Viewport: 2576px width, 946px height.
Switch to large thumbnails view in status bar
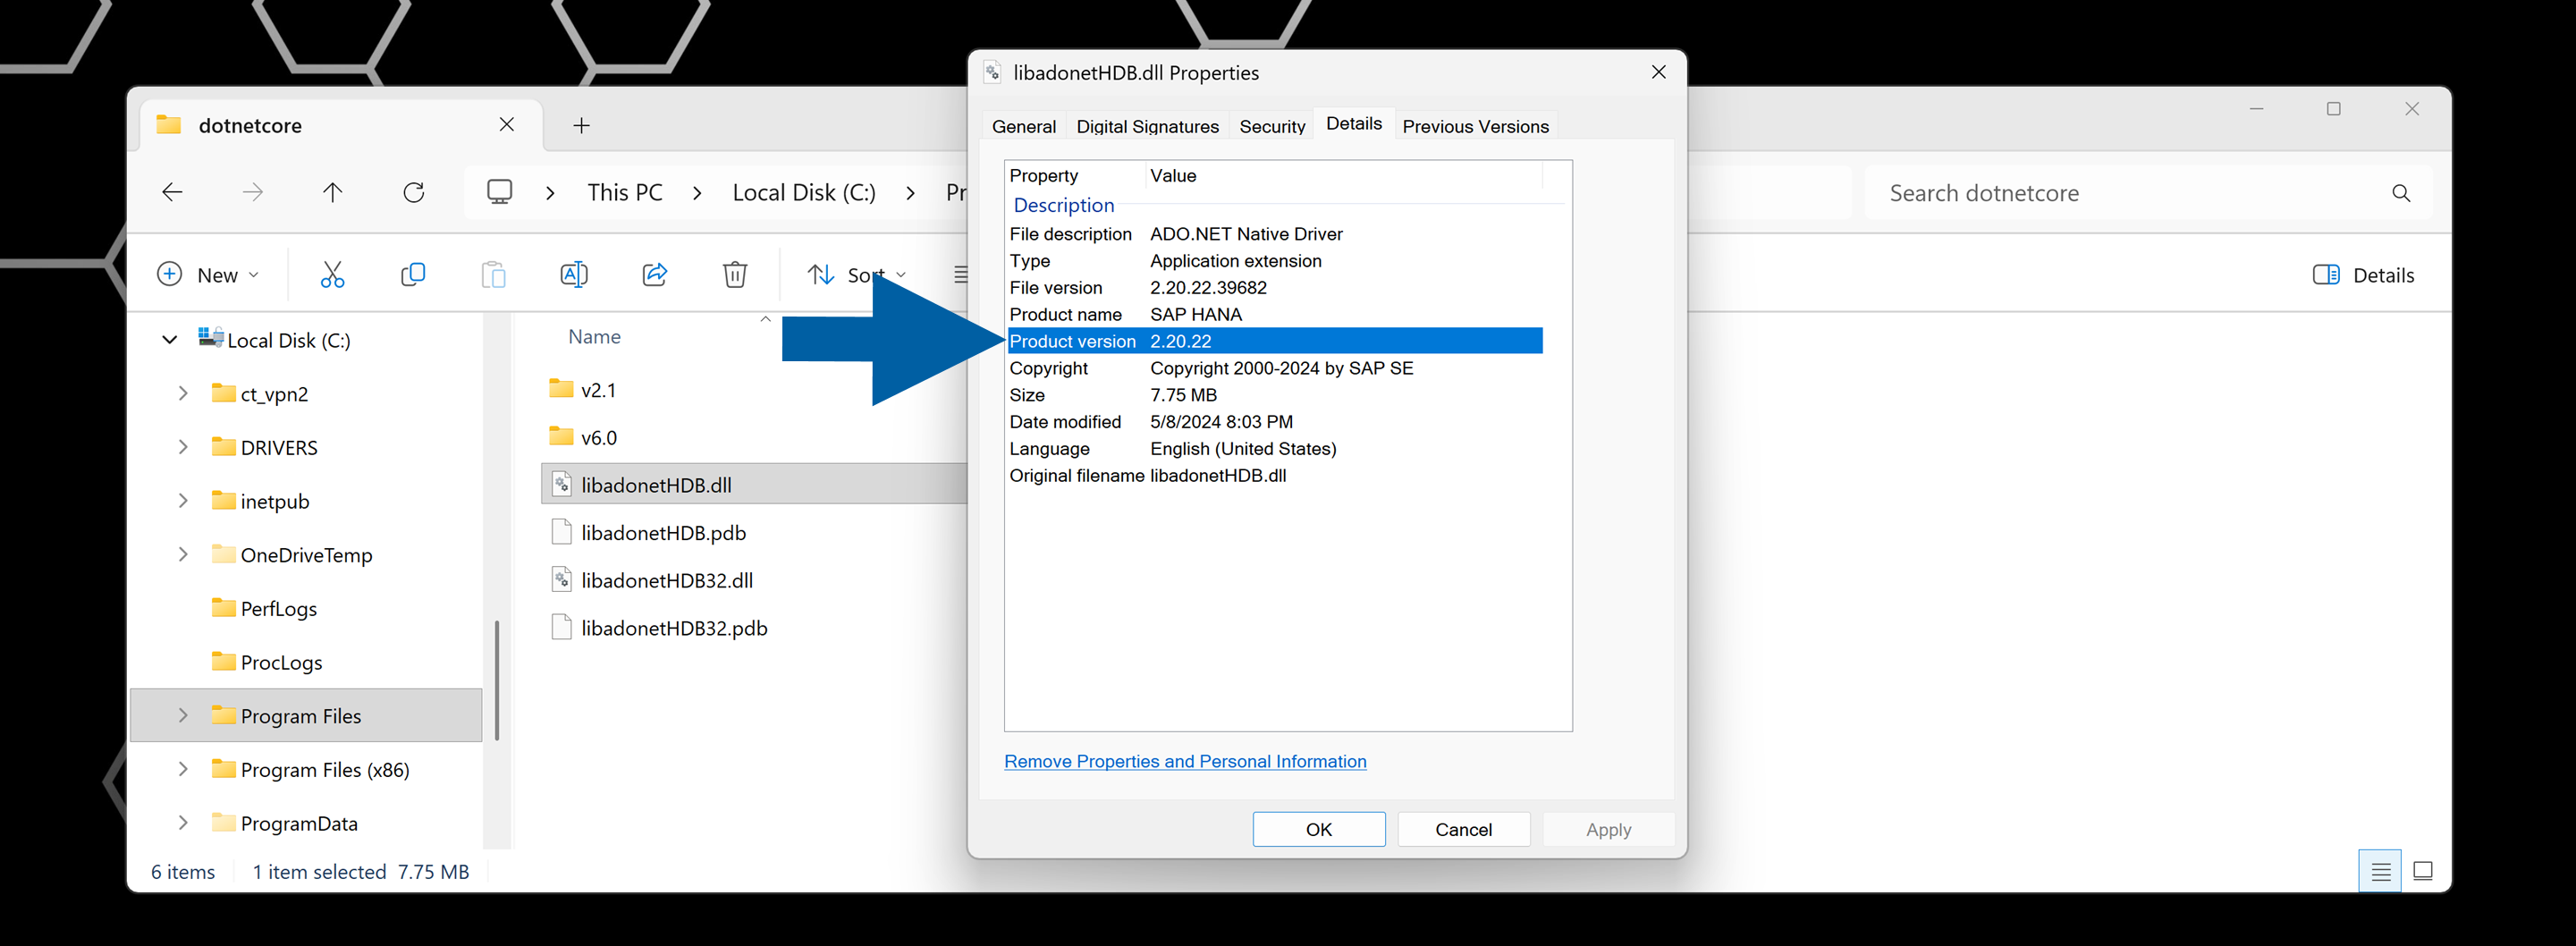2422,871
